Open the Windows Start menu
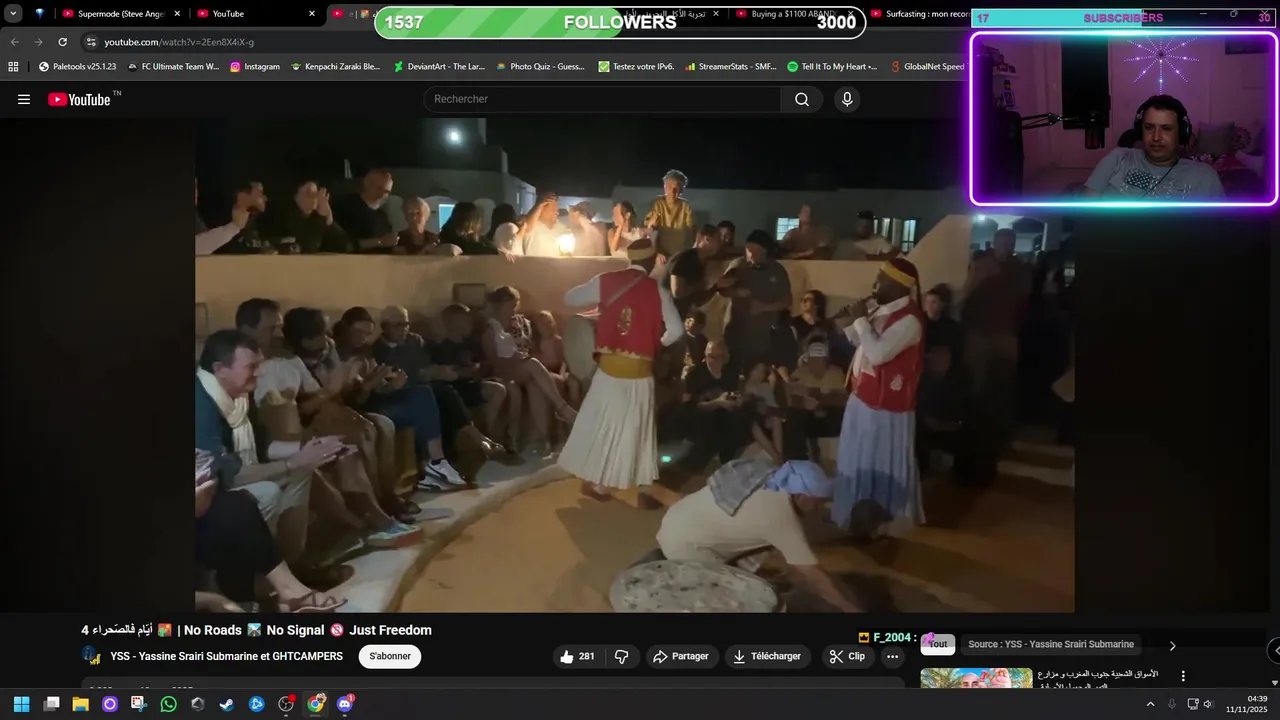The image size is (1280, 720). (21, 704)
